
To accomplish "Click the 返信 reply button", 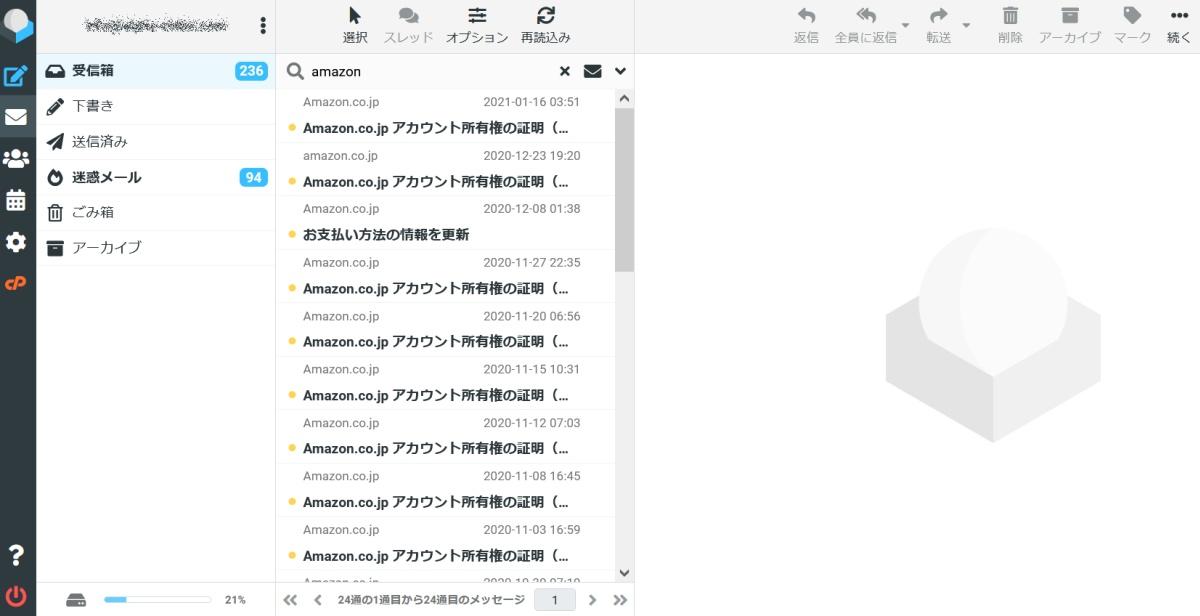I will pos(806,26).
